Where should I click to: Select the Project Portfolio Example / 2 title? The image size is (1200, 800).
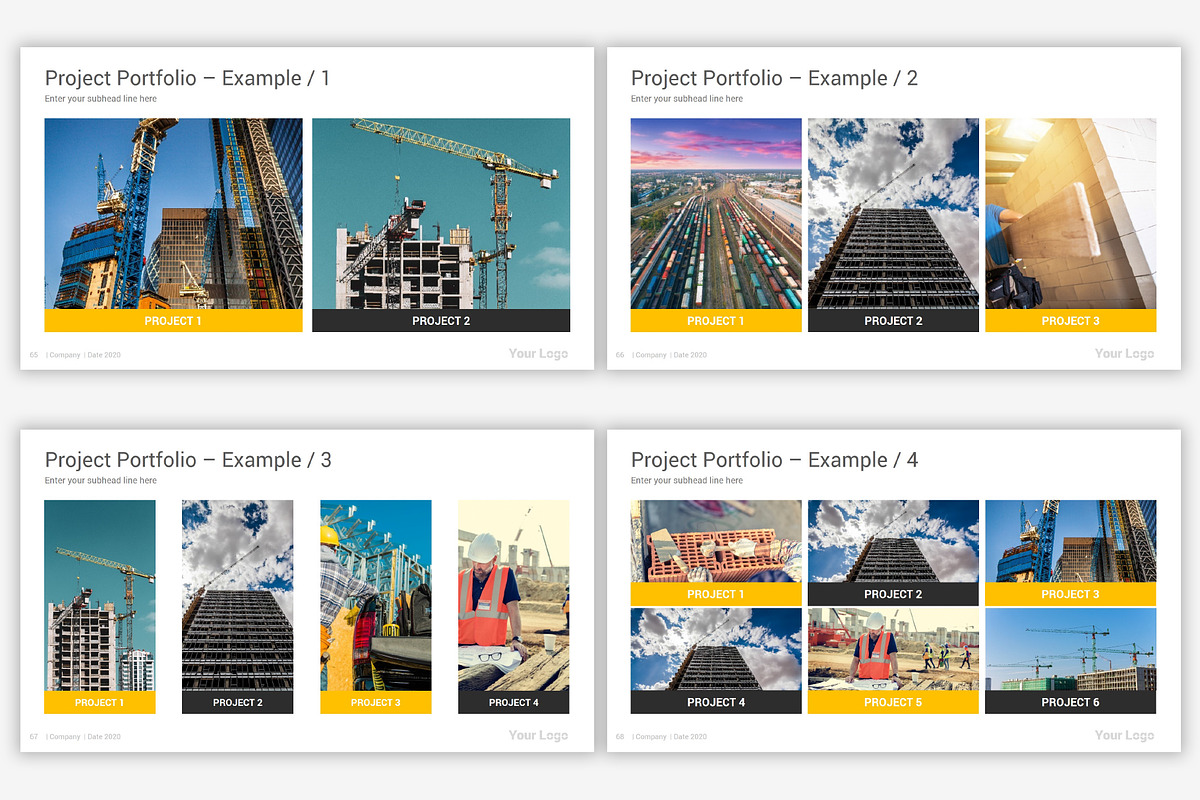[774, 78]
